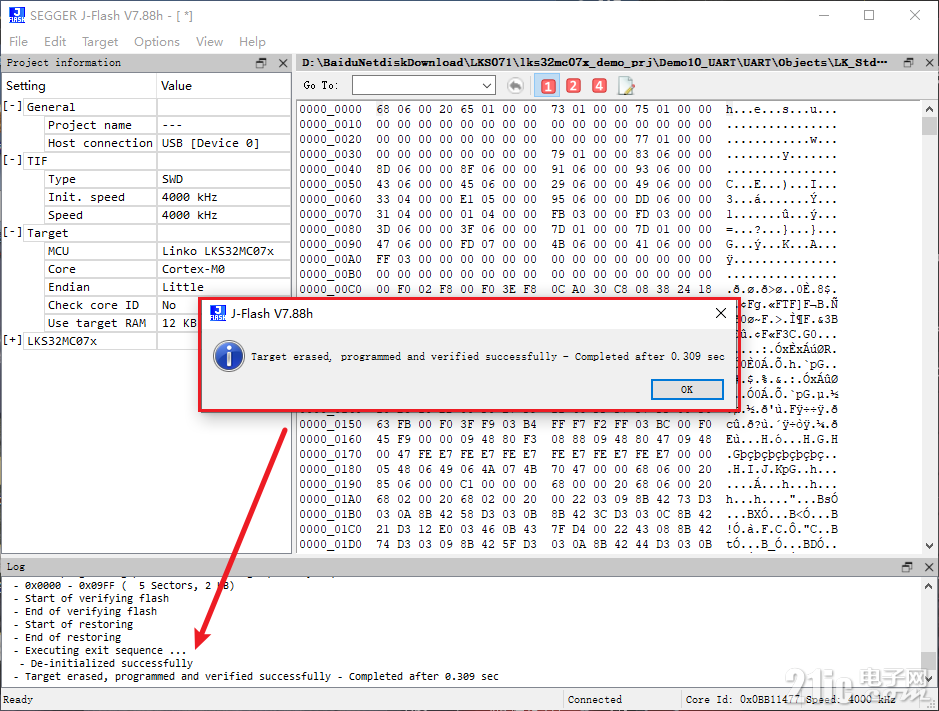This screenshot has width=939, height=711.
Task: Click hex address 0000_01D0
Action: (x=331, y=544)
